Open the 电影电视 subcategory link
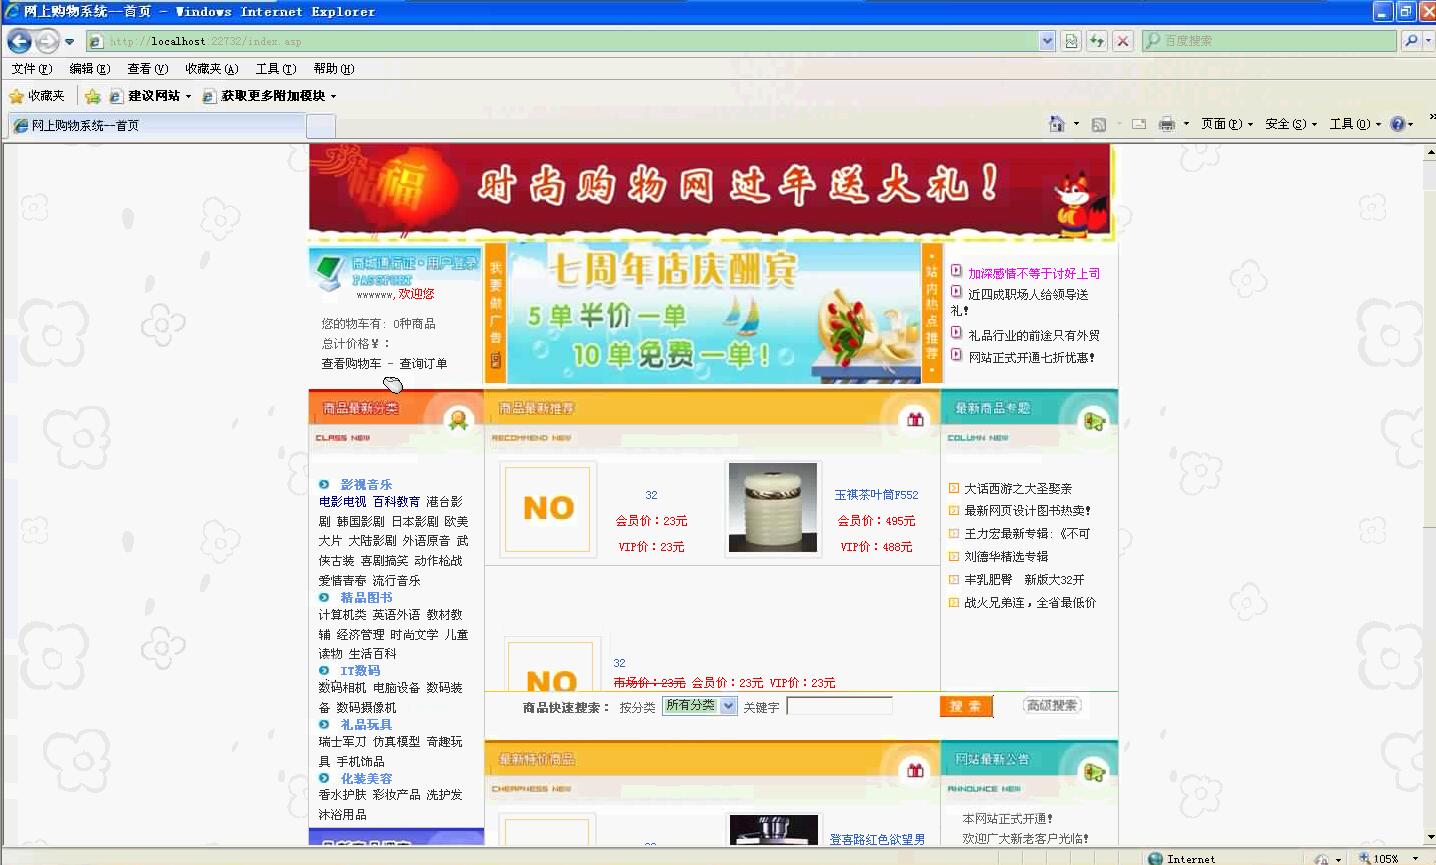Viewport: 1436px width, 865px height. pos(342,502)
